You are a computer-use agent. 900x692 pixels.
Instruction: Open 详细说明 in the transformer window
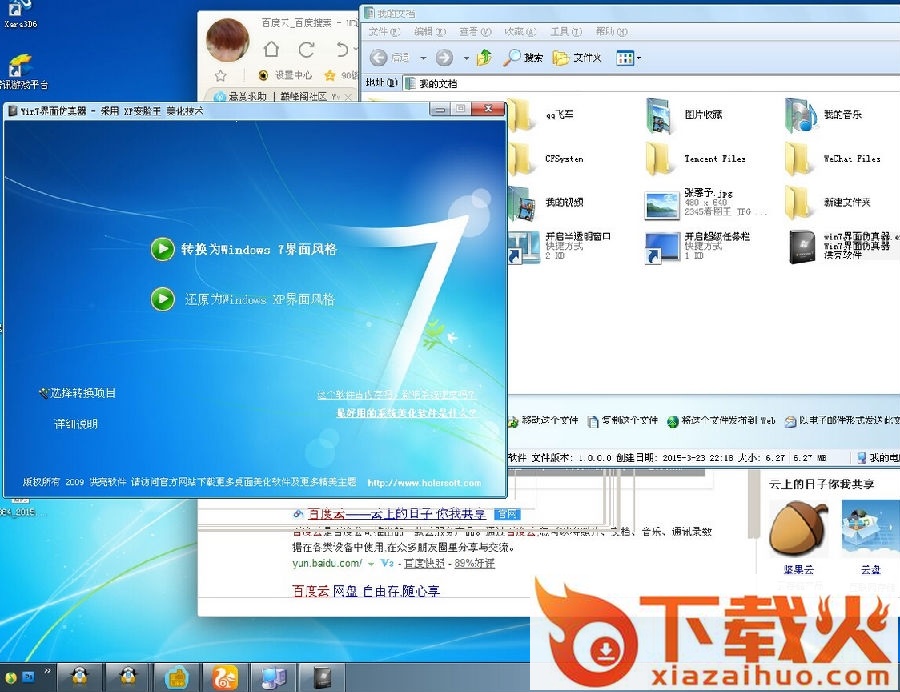(x=76, y=424)
